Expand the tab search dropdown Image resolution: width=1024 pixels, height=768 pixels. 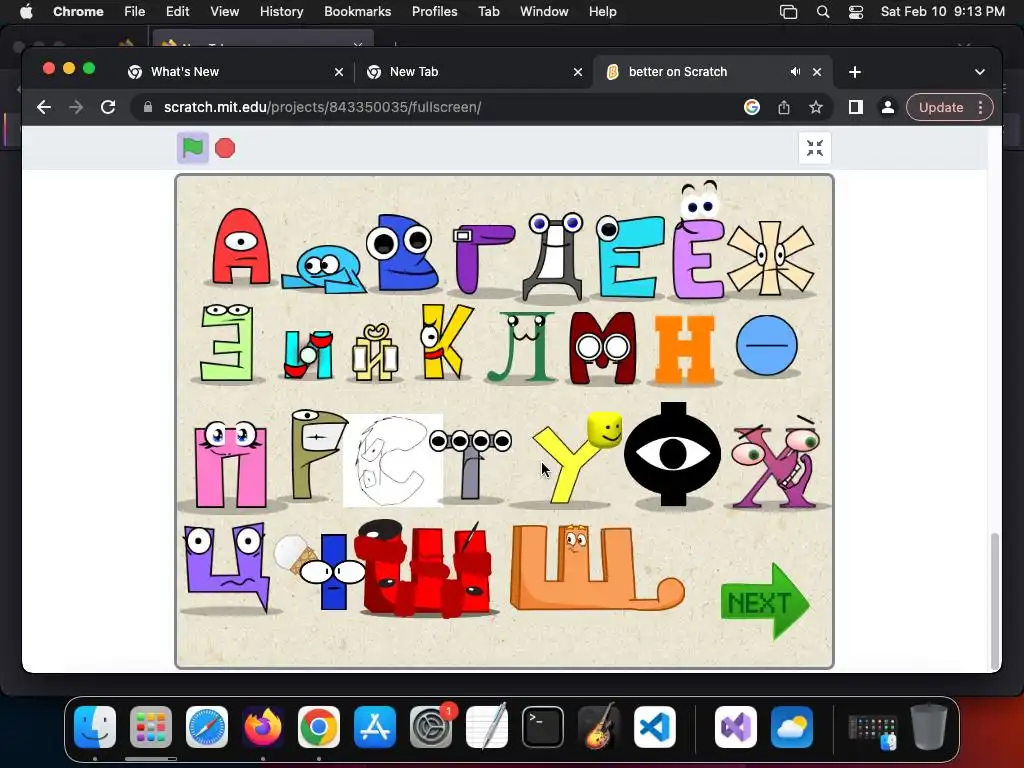980,72
